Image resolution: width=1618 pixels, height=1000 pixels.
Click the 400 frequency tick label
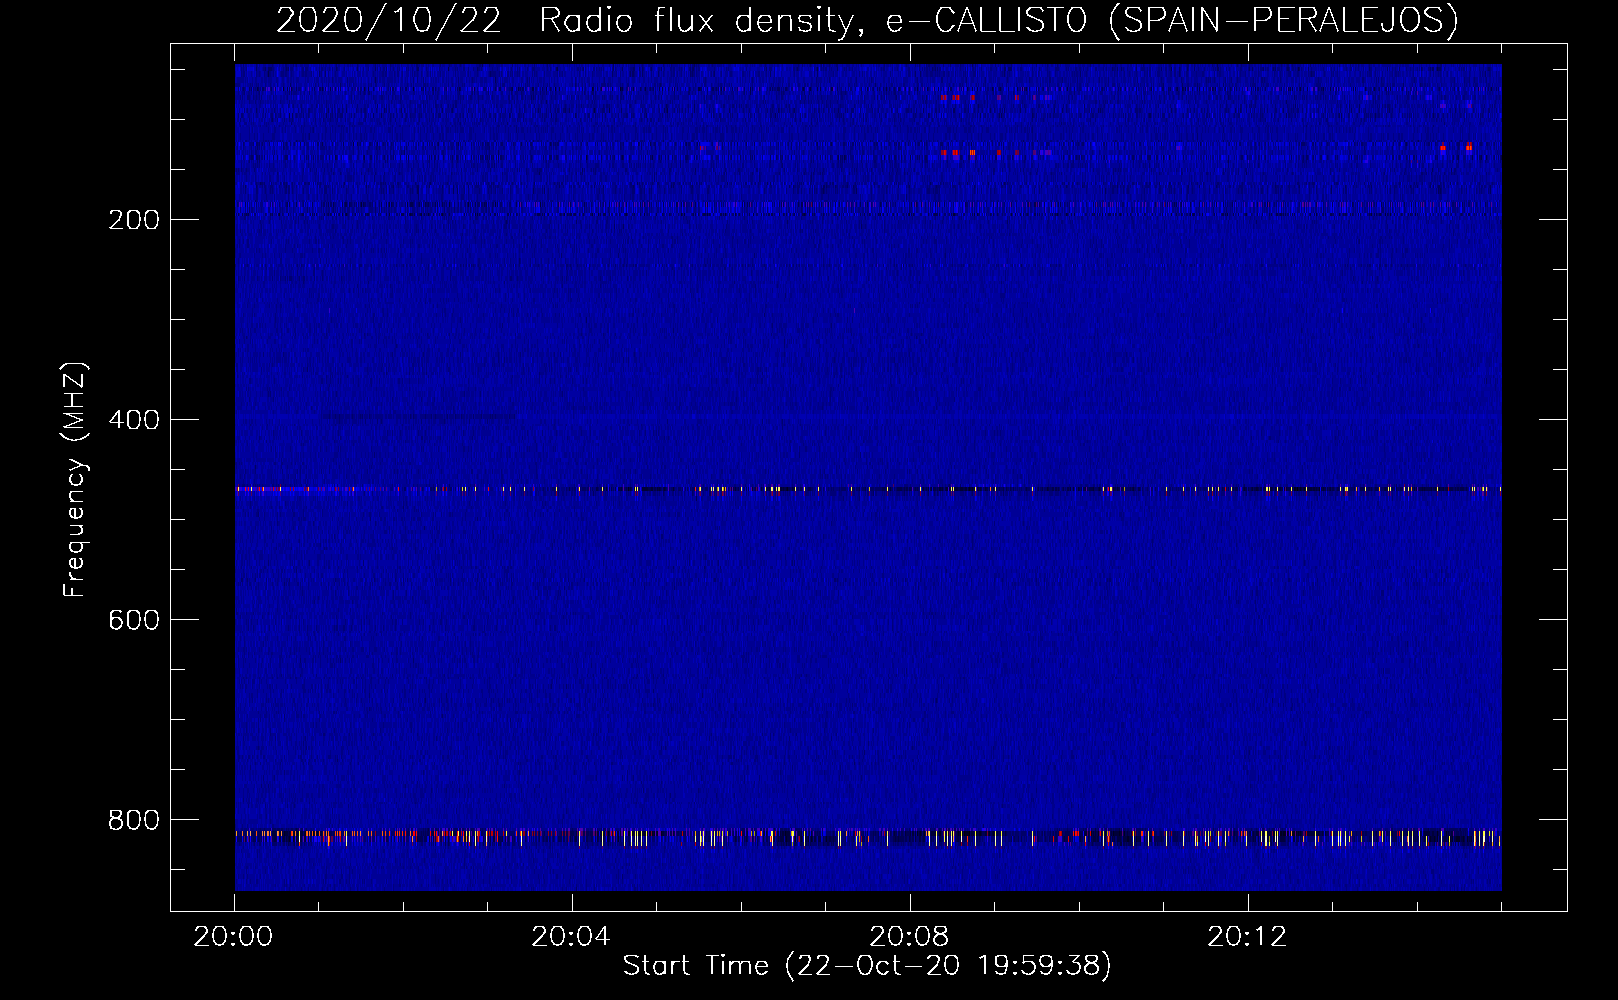pyautogui.click(x=133, y=420)
